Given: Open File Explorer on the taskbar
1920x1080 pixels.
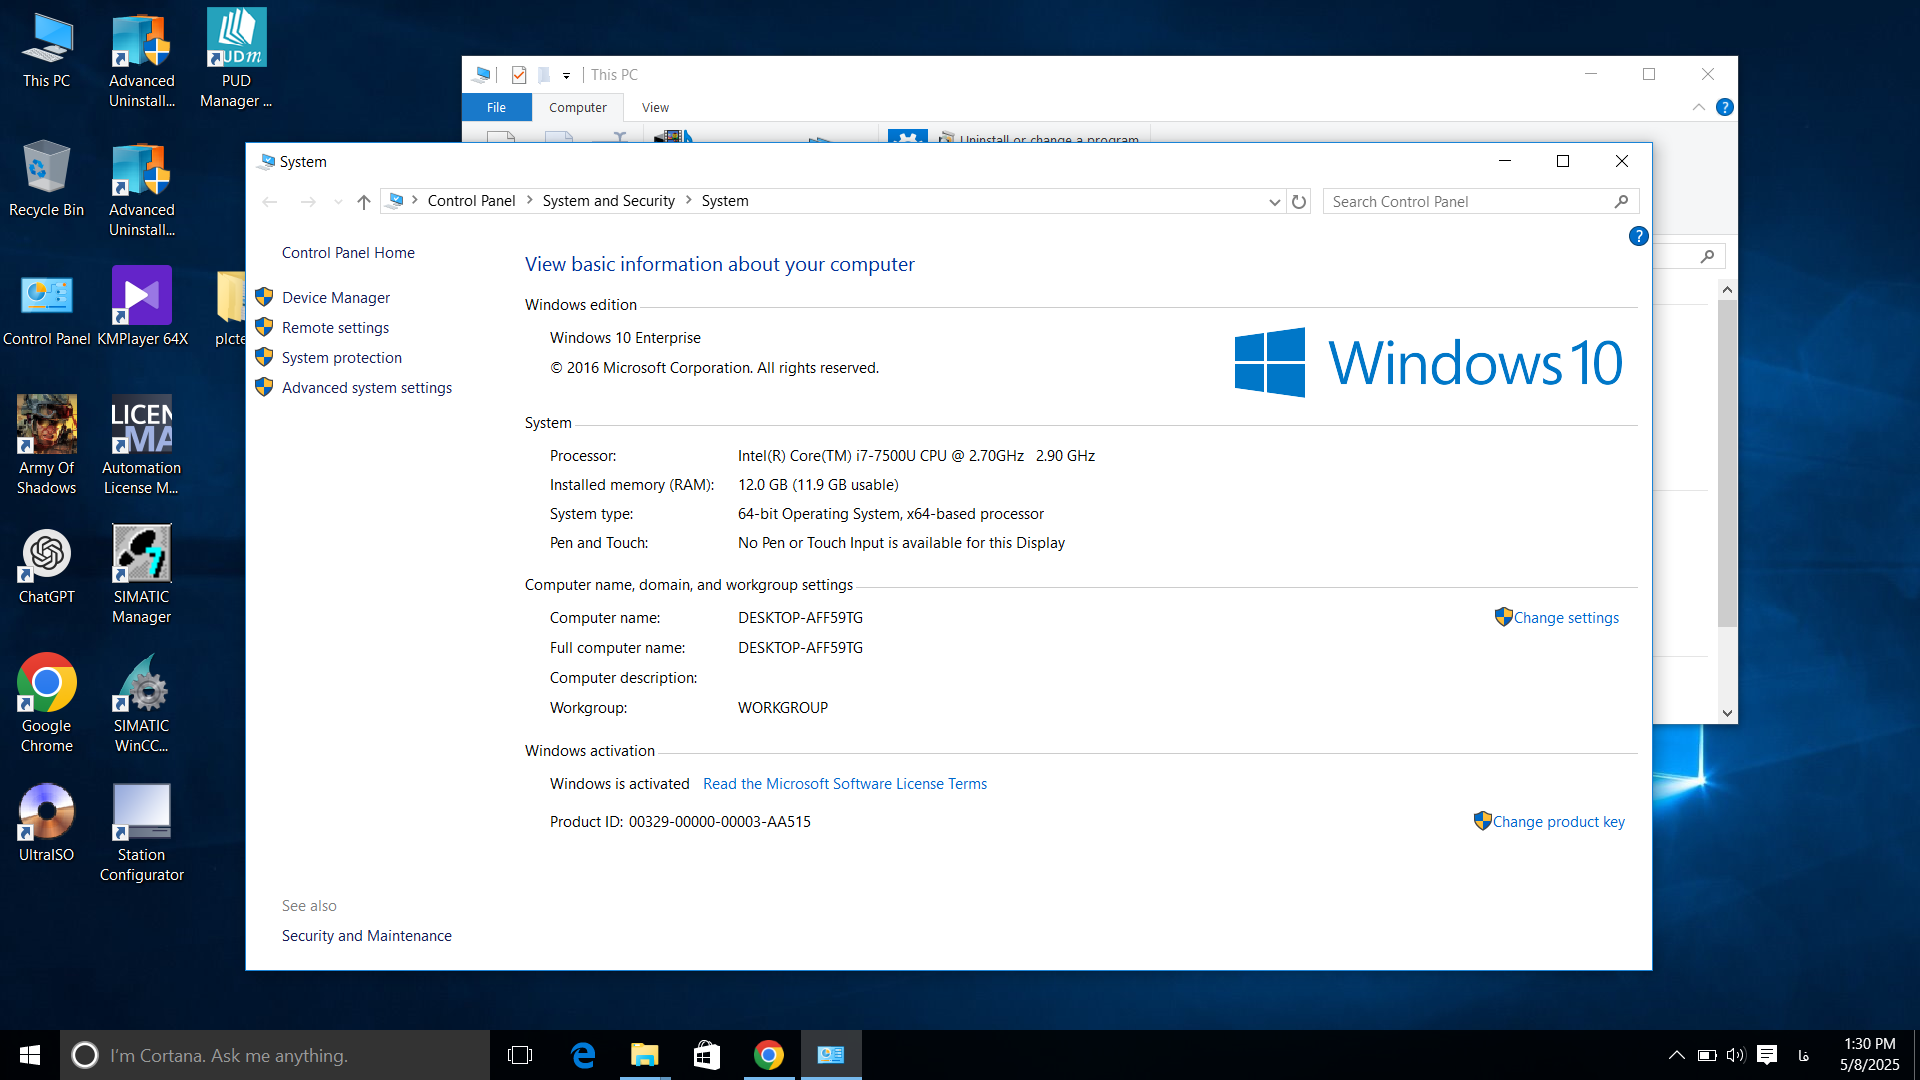Looking at the screenshot, I should (x=645, y=1055).
